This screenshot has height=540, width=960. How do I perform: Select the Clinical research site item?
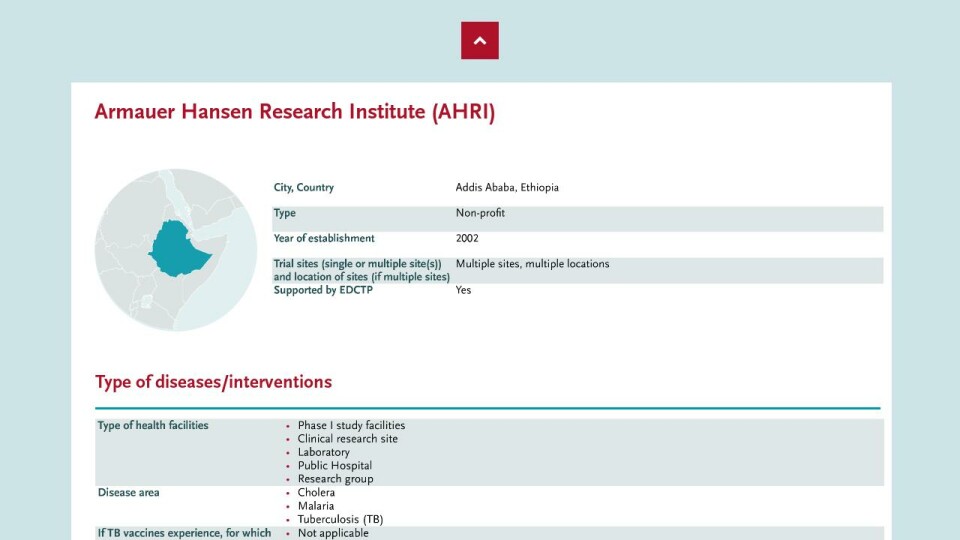(348, 439)
